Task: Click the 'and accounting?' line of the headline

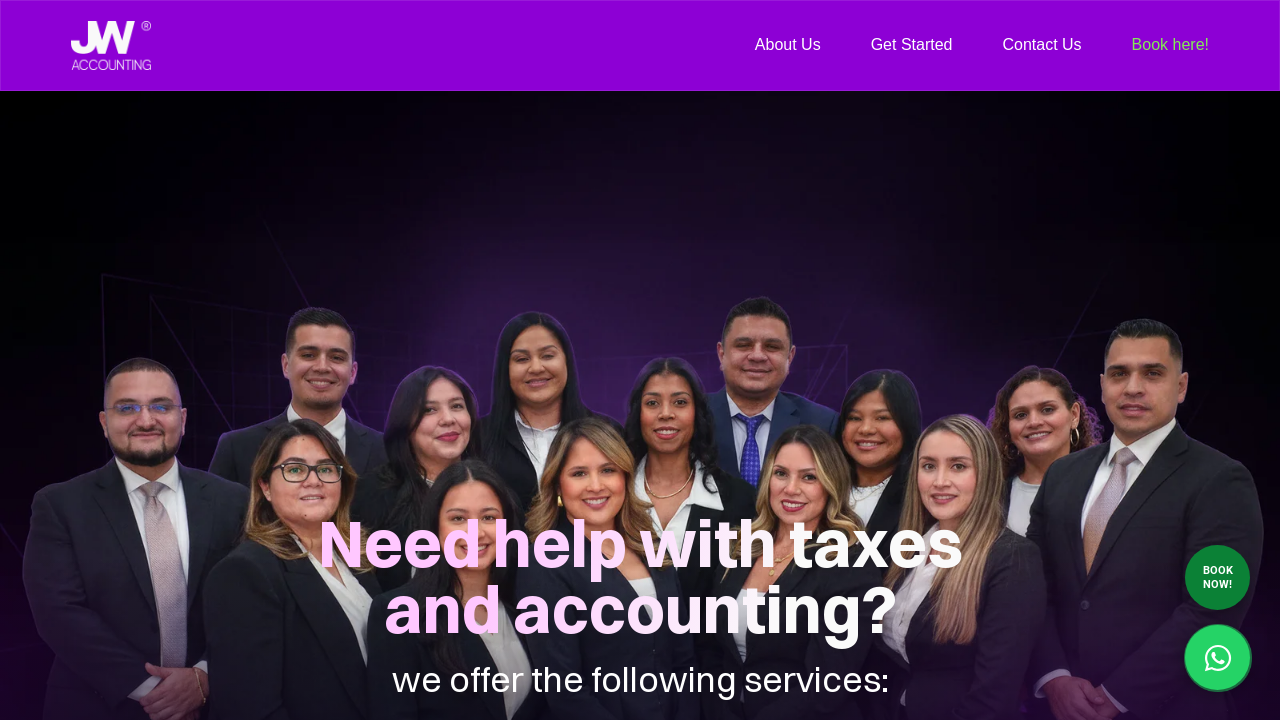Action: 640,610
